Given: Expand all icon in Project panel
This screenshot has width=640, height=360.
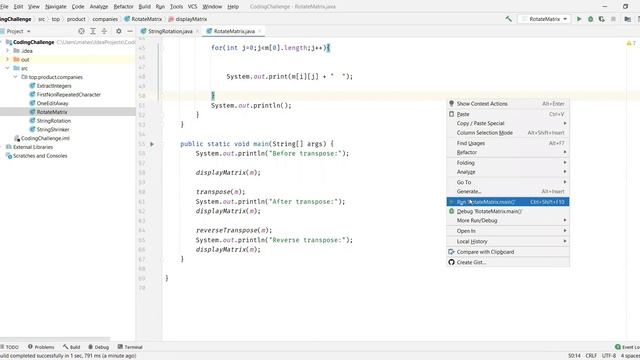Looking at the screenshot, I should click(x=93, y=31).
